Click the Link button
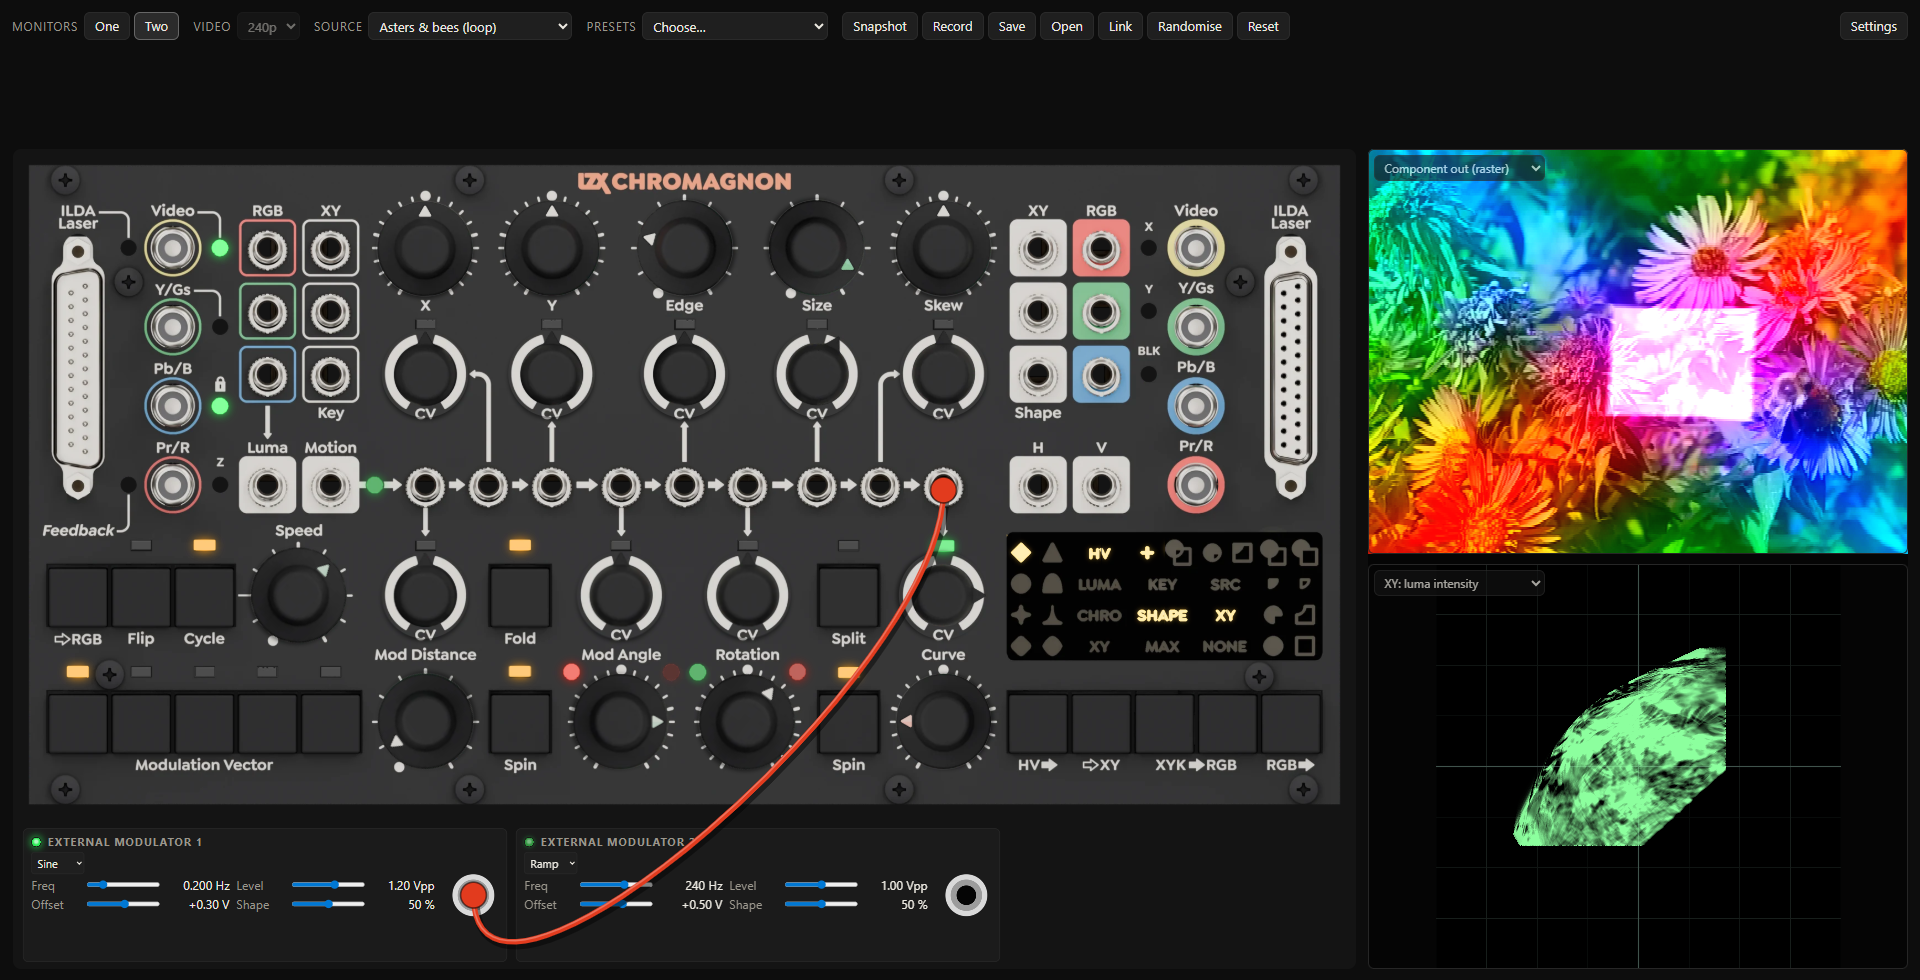1920x980 pixels. point(1120,27)
